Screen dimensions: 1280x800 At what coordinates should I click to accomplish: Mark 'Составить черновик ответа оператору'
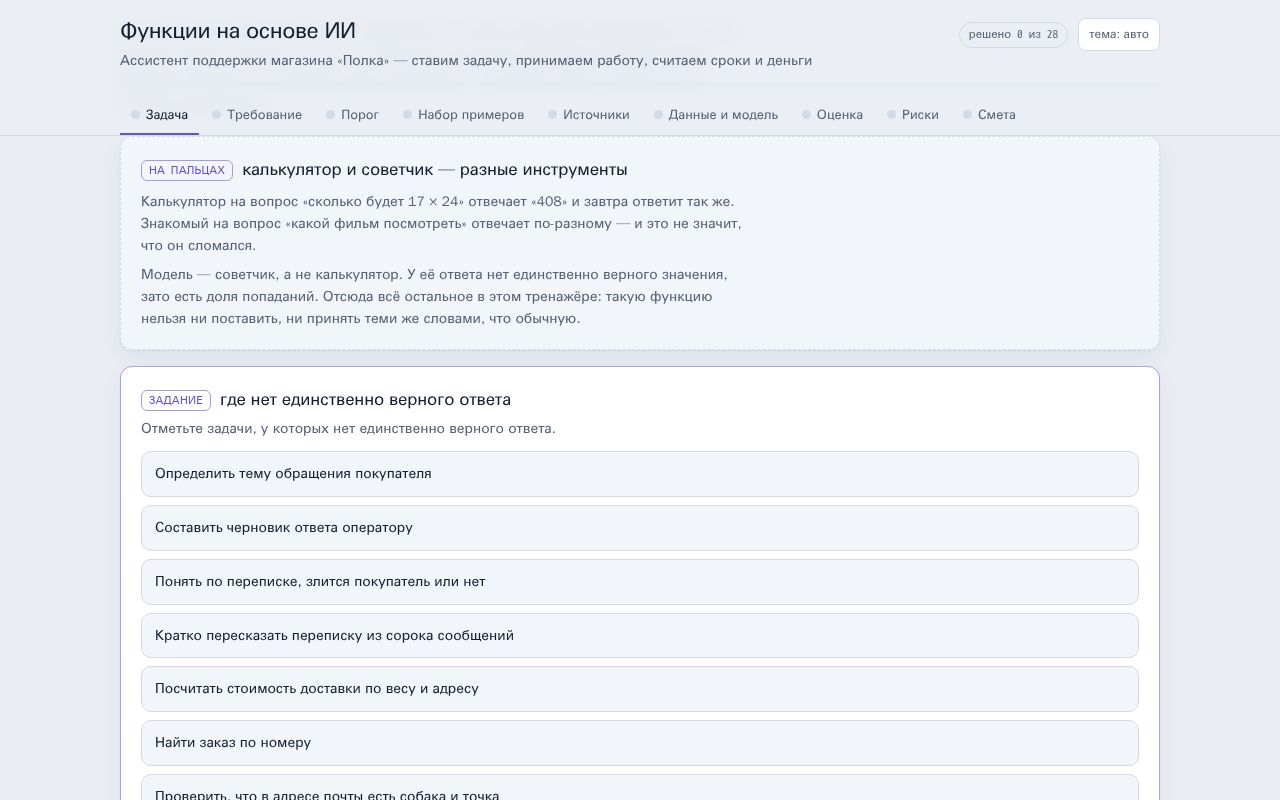tap(640, 528)
